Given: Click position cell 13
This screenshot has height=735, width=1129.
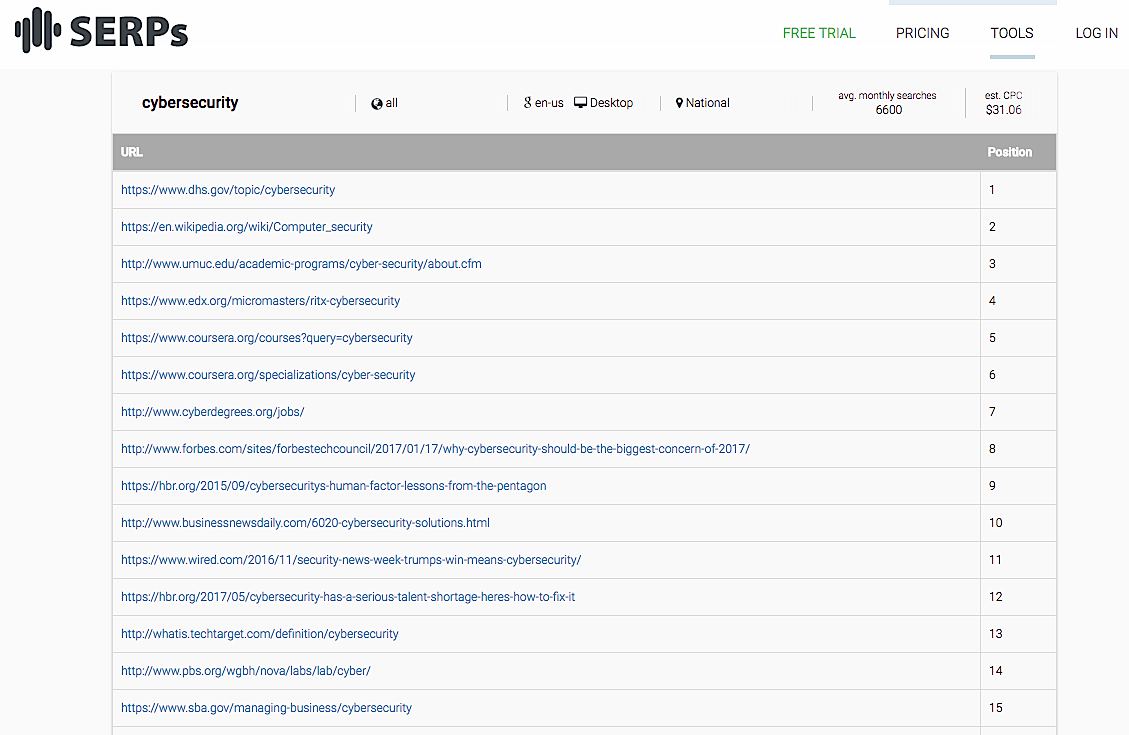Looking at the screenshot, I should pos(1018,633).
